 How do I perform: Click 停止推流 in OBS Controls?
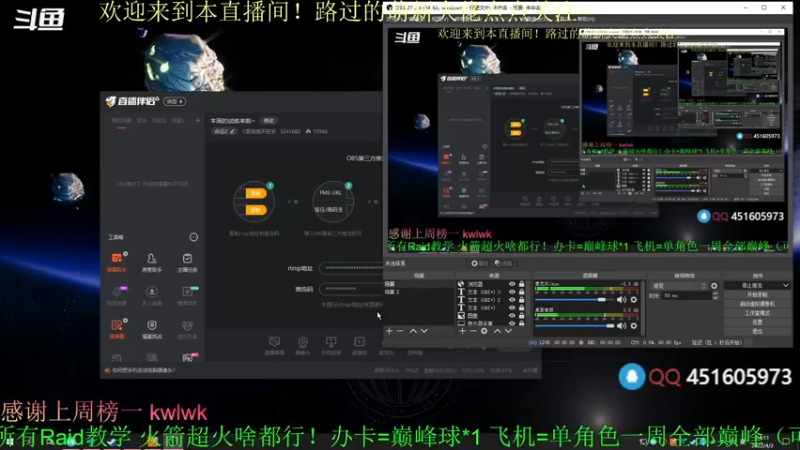(753, 286)
